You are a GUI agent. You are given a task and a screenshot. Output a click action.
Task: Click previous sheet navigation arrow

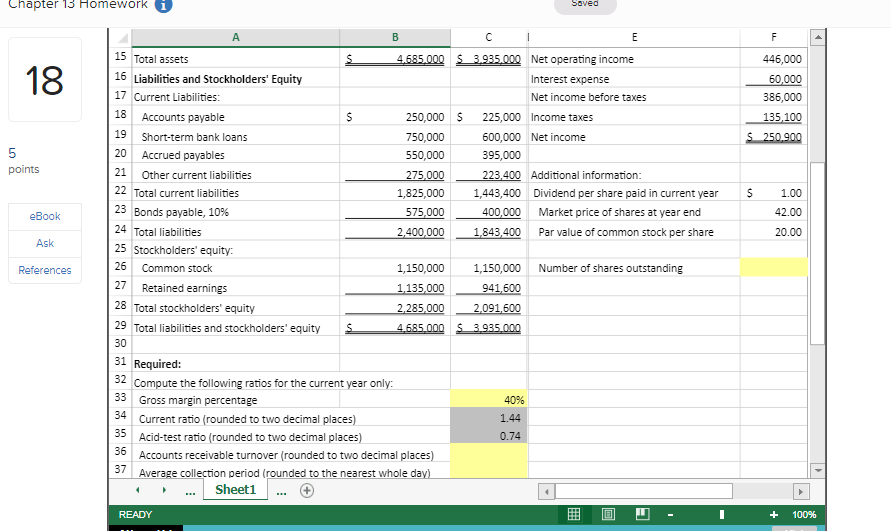tap(138, 490)
